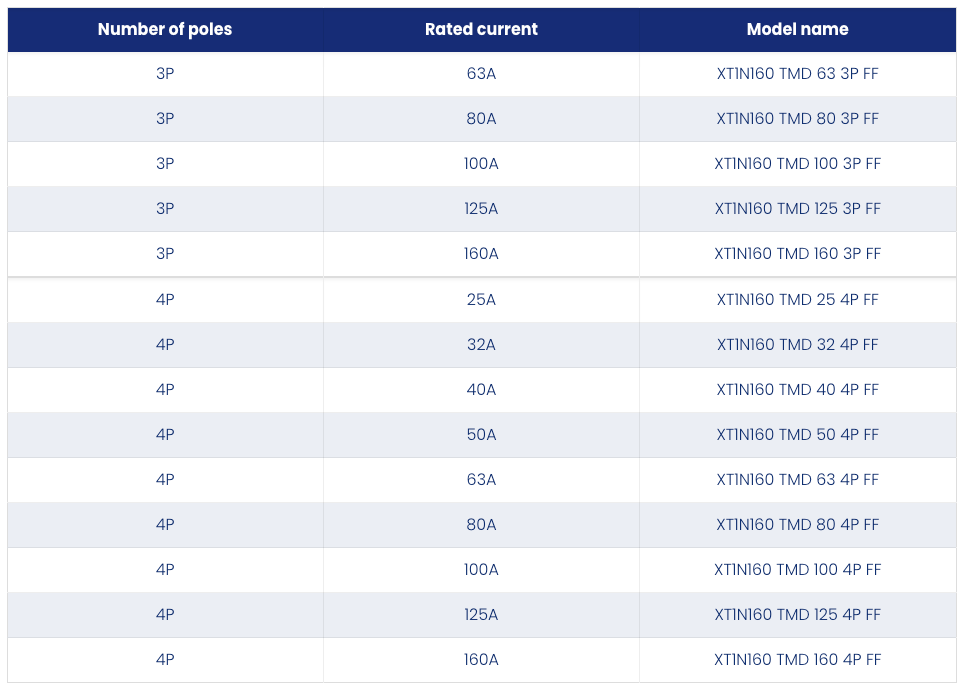
Task: Click XT1N160 TMD 125 4P FF model name
Action: coord(797,614)
